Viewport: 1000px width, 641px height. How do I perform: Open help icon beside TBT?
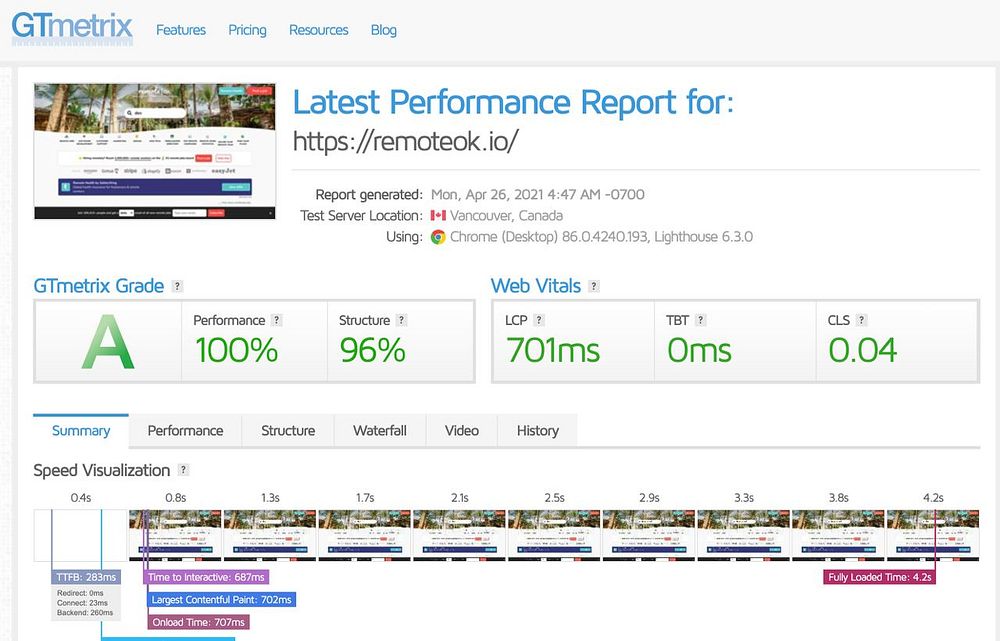point(700,320)
